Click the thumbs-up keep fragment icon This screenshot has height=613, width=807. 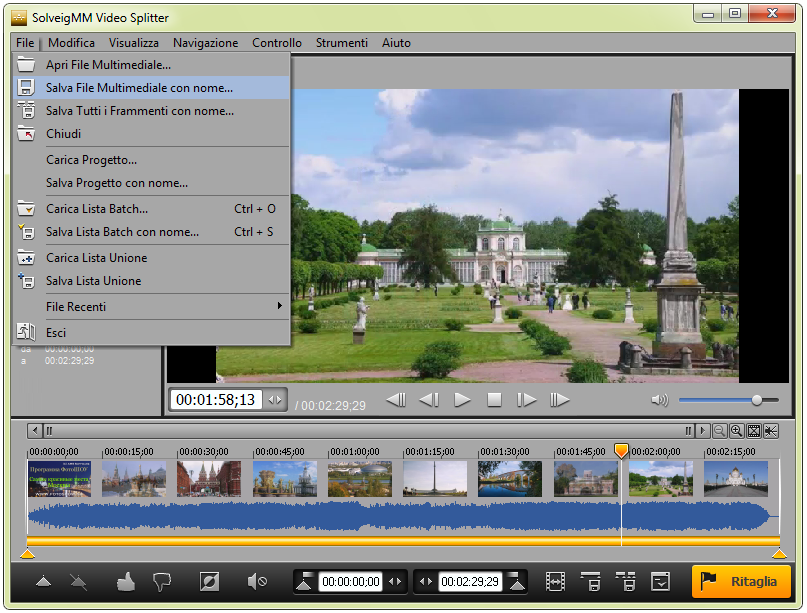[126, 582]
